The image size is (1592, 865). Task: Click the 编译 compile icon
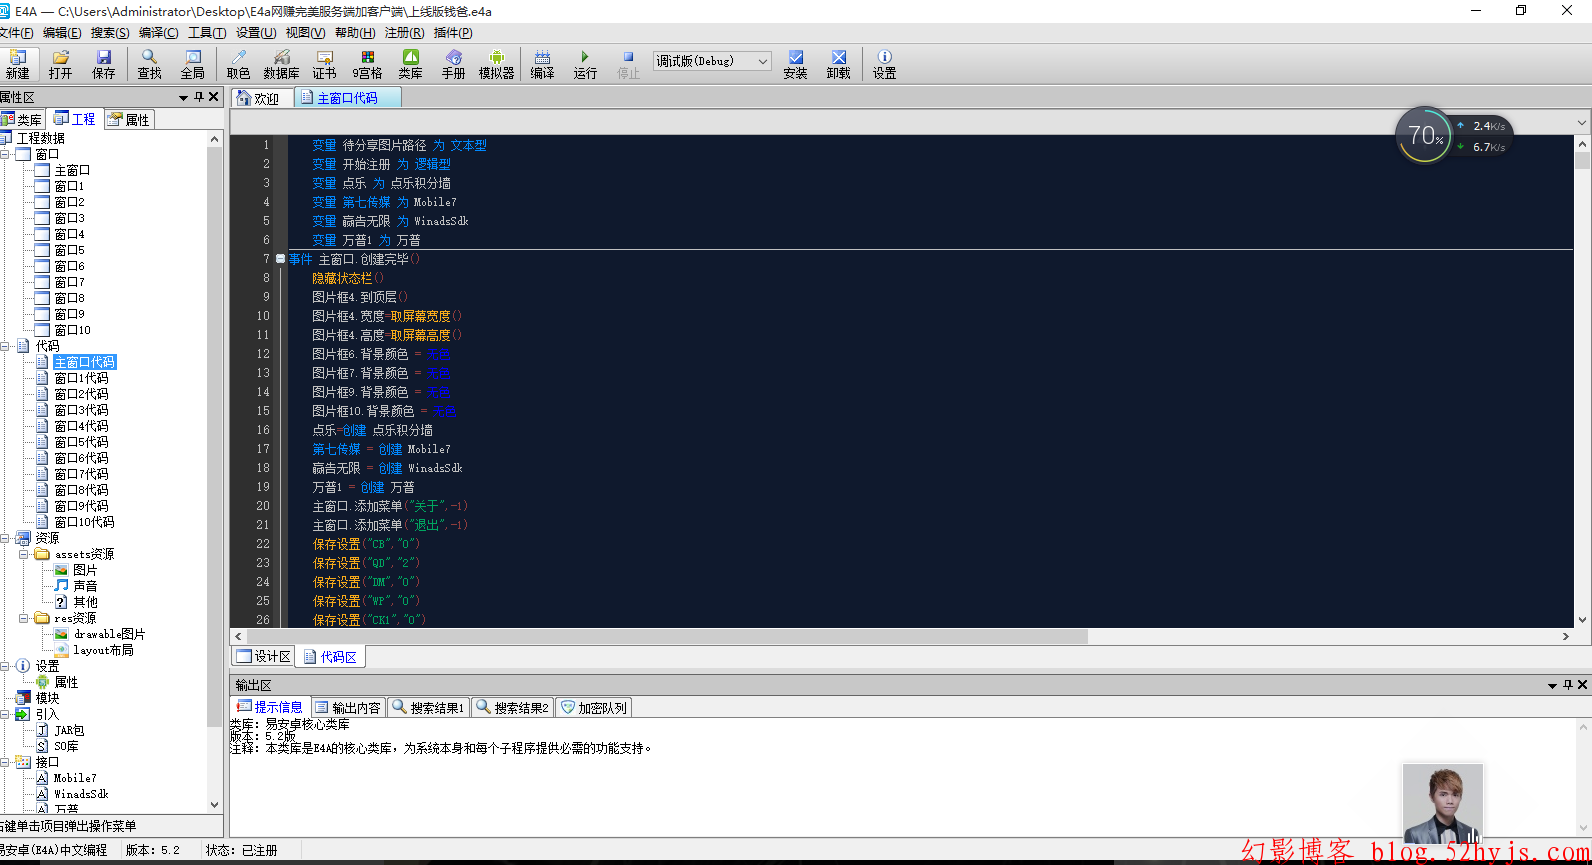tap(542, 64)
